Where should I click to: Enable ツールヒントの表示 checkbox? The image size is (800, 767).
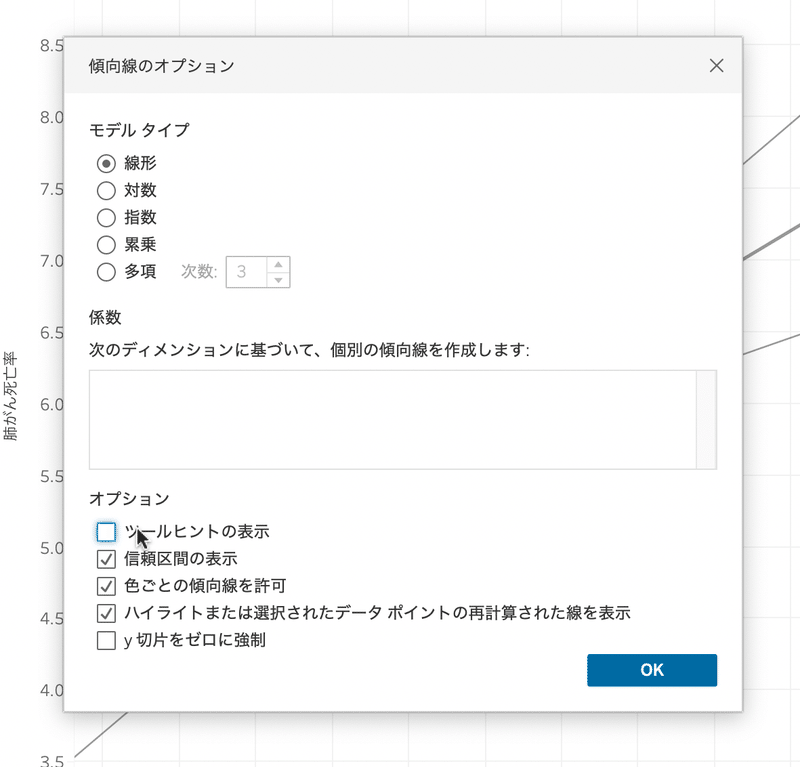point(106,532)
